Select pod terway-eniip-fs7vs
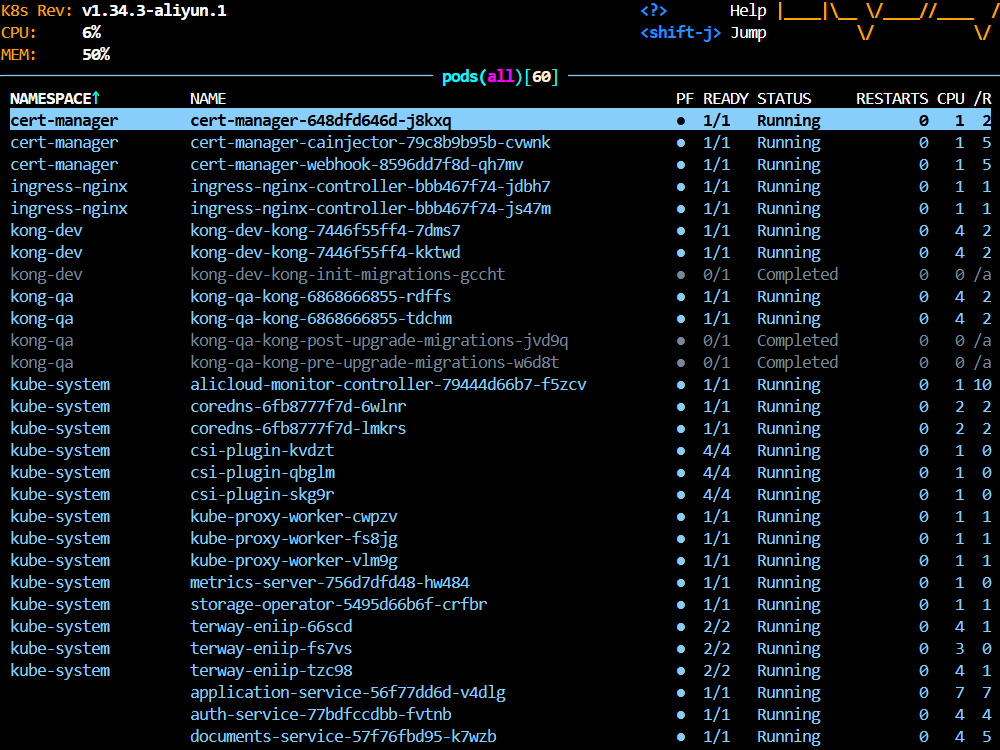The height and width of the screenshot is (750, 1000). 500,648
